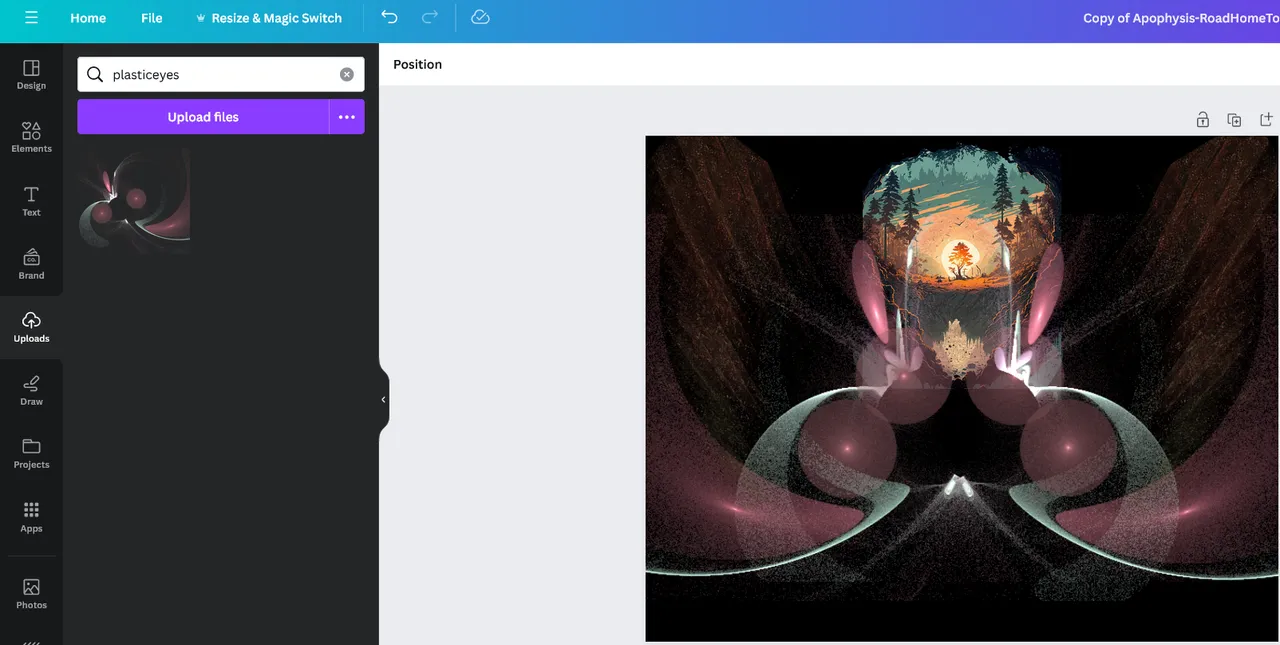
Task: Open the Text sidebar tab
Action: point(31,201)
